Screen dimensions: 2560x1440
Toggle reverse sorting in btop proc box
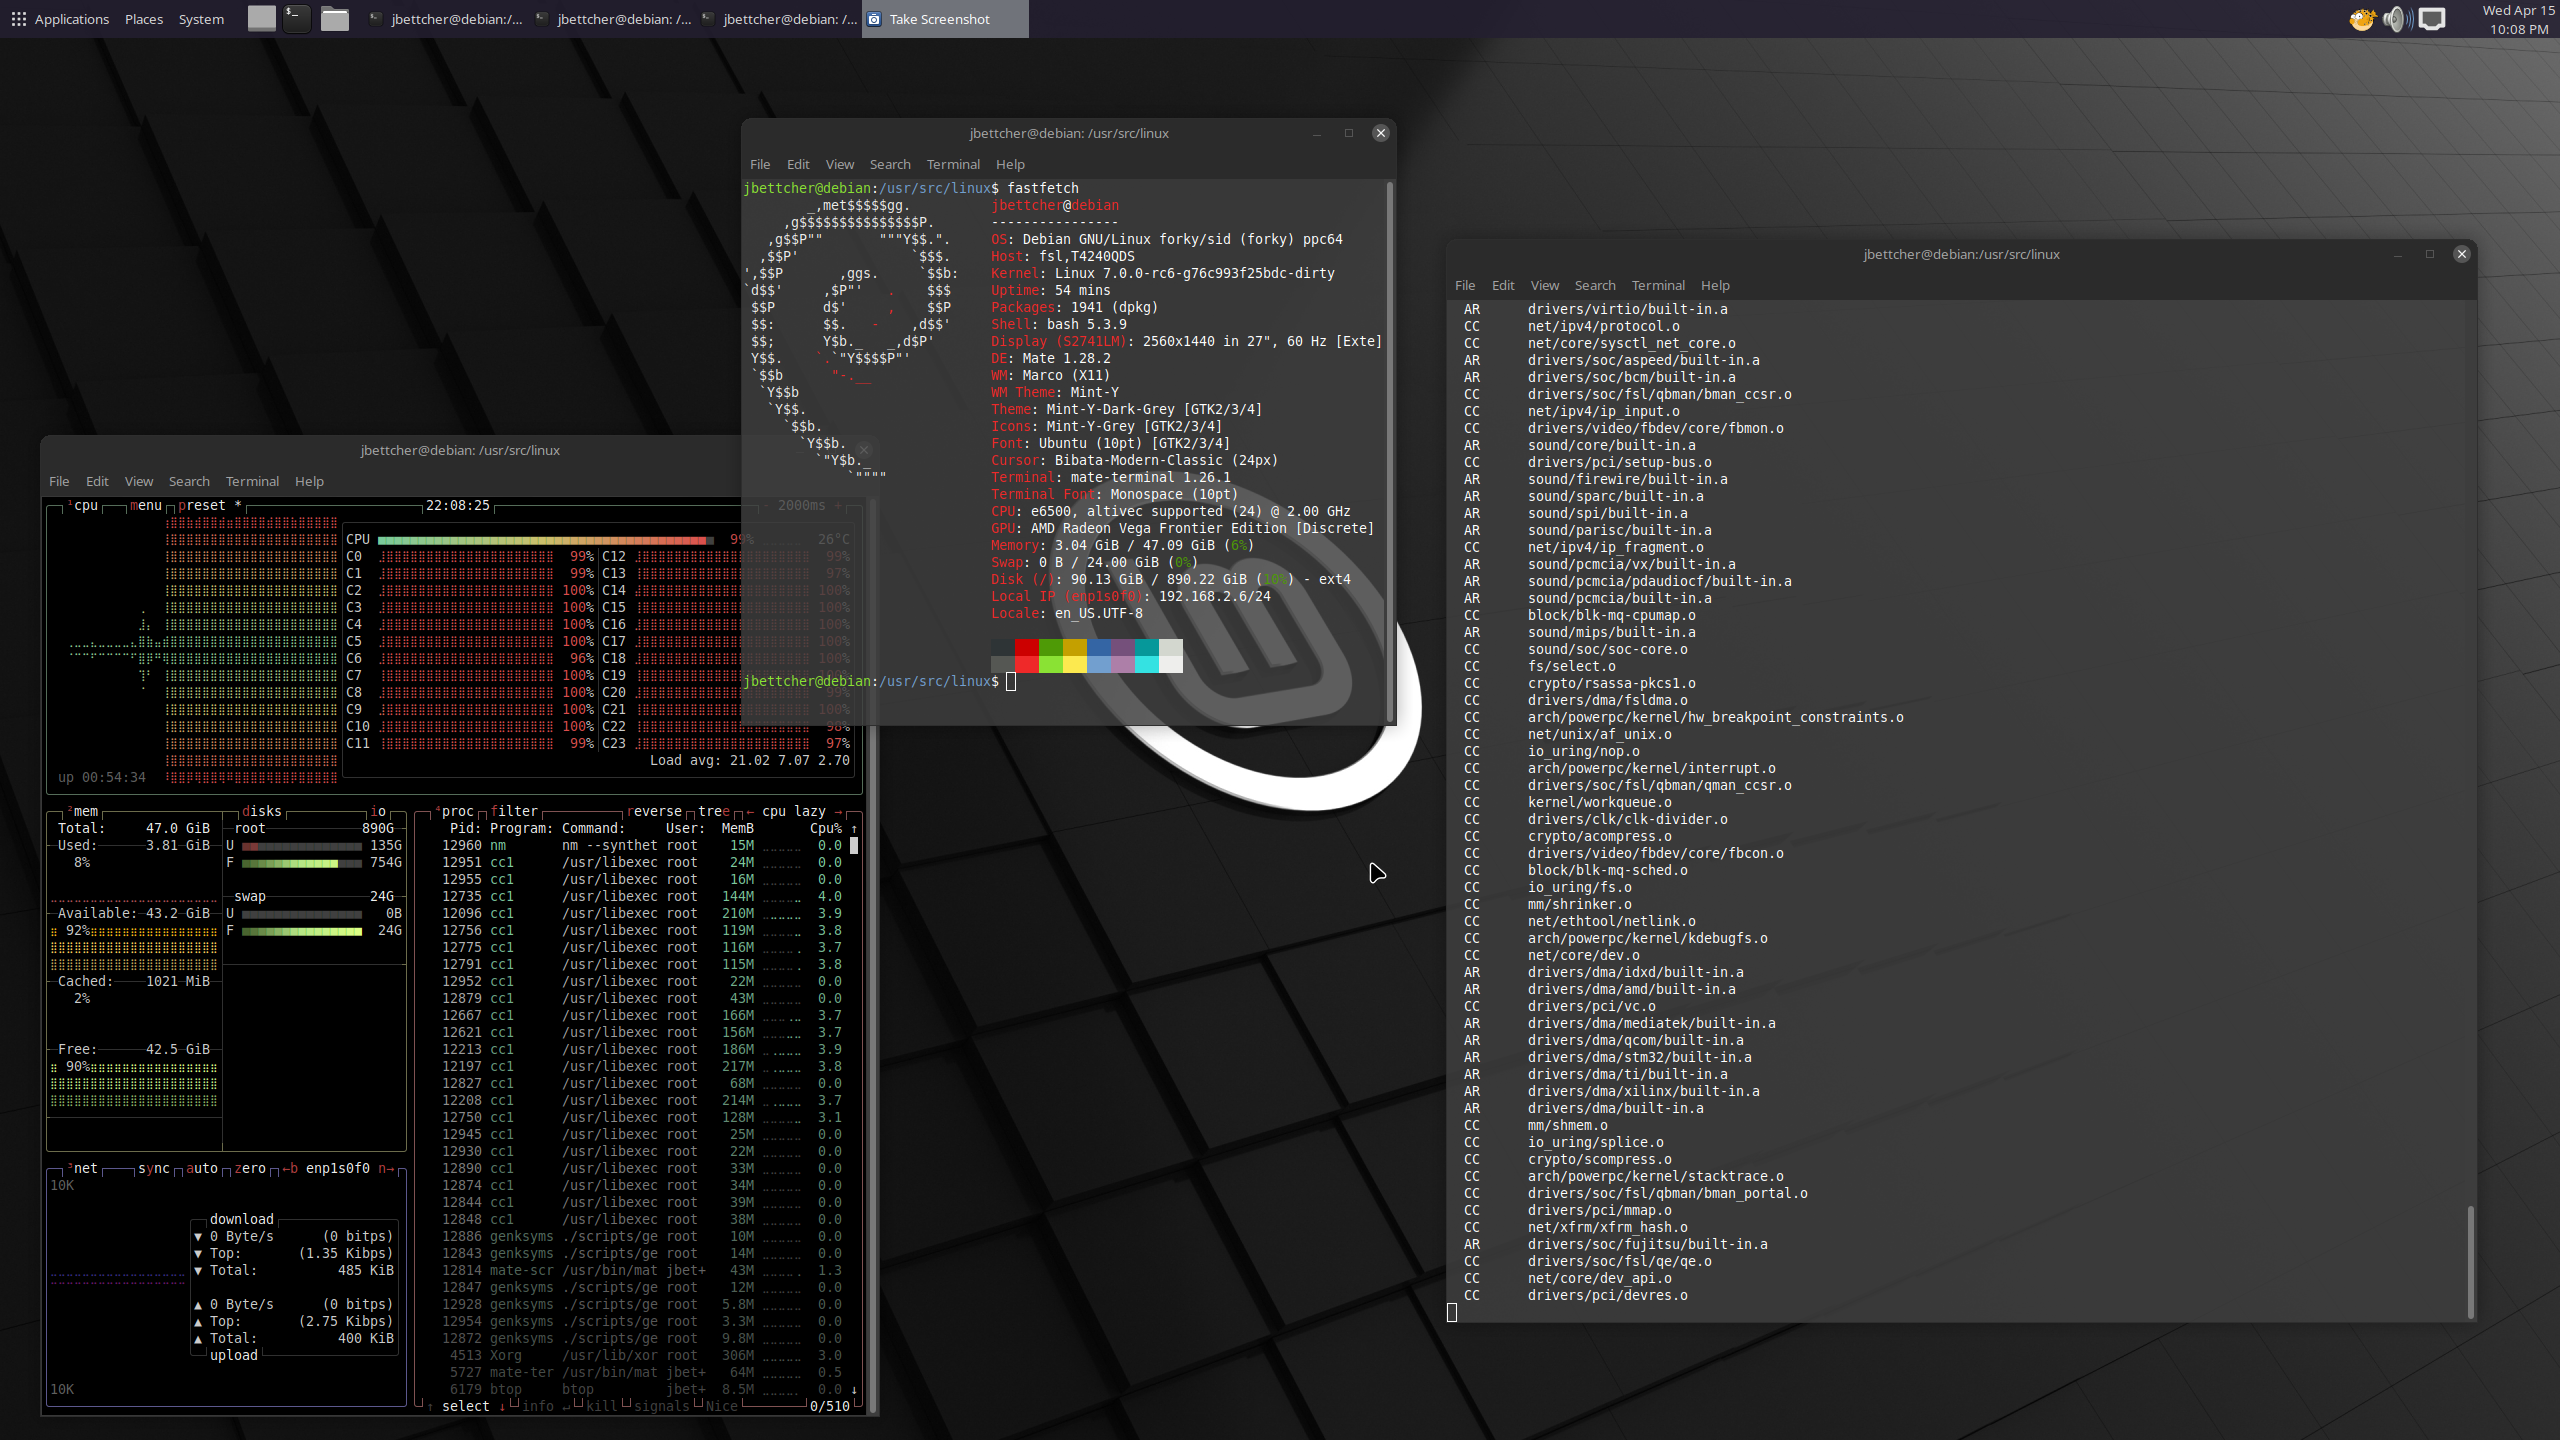654,812
